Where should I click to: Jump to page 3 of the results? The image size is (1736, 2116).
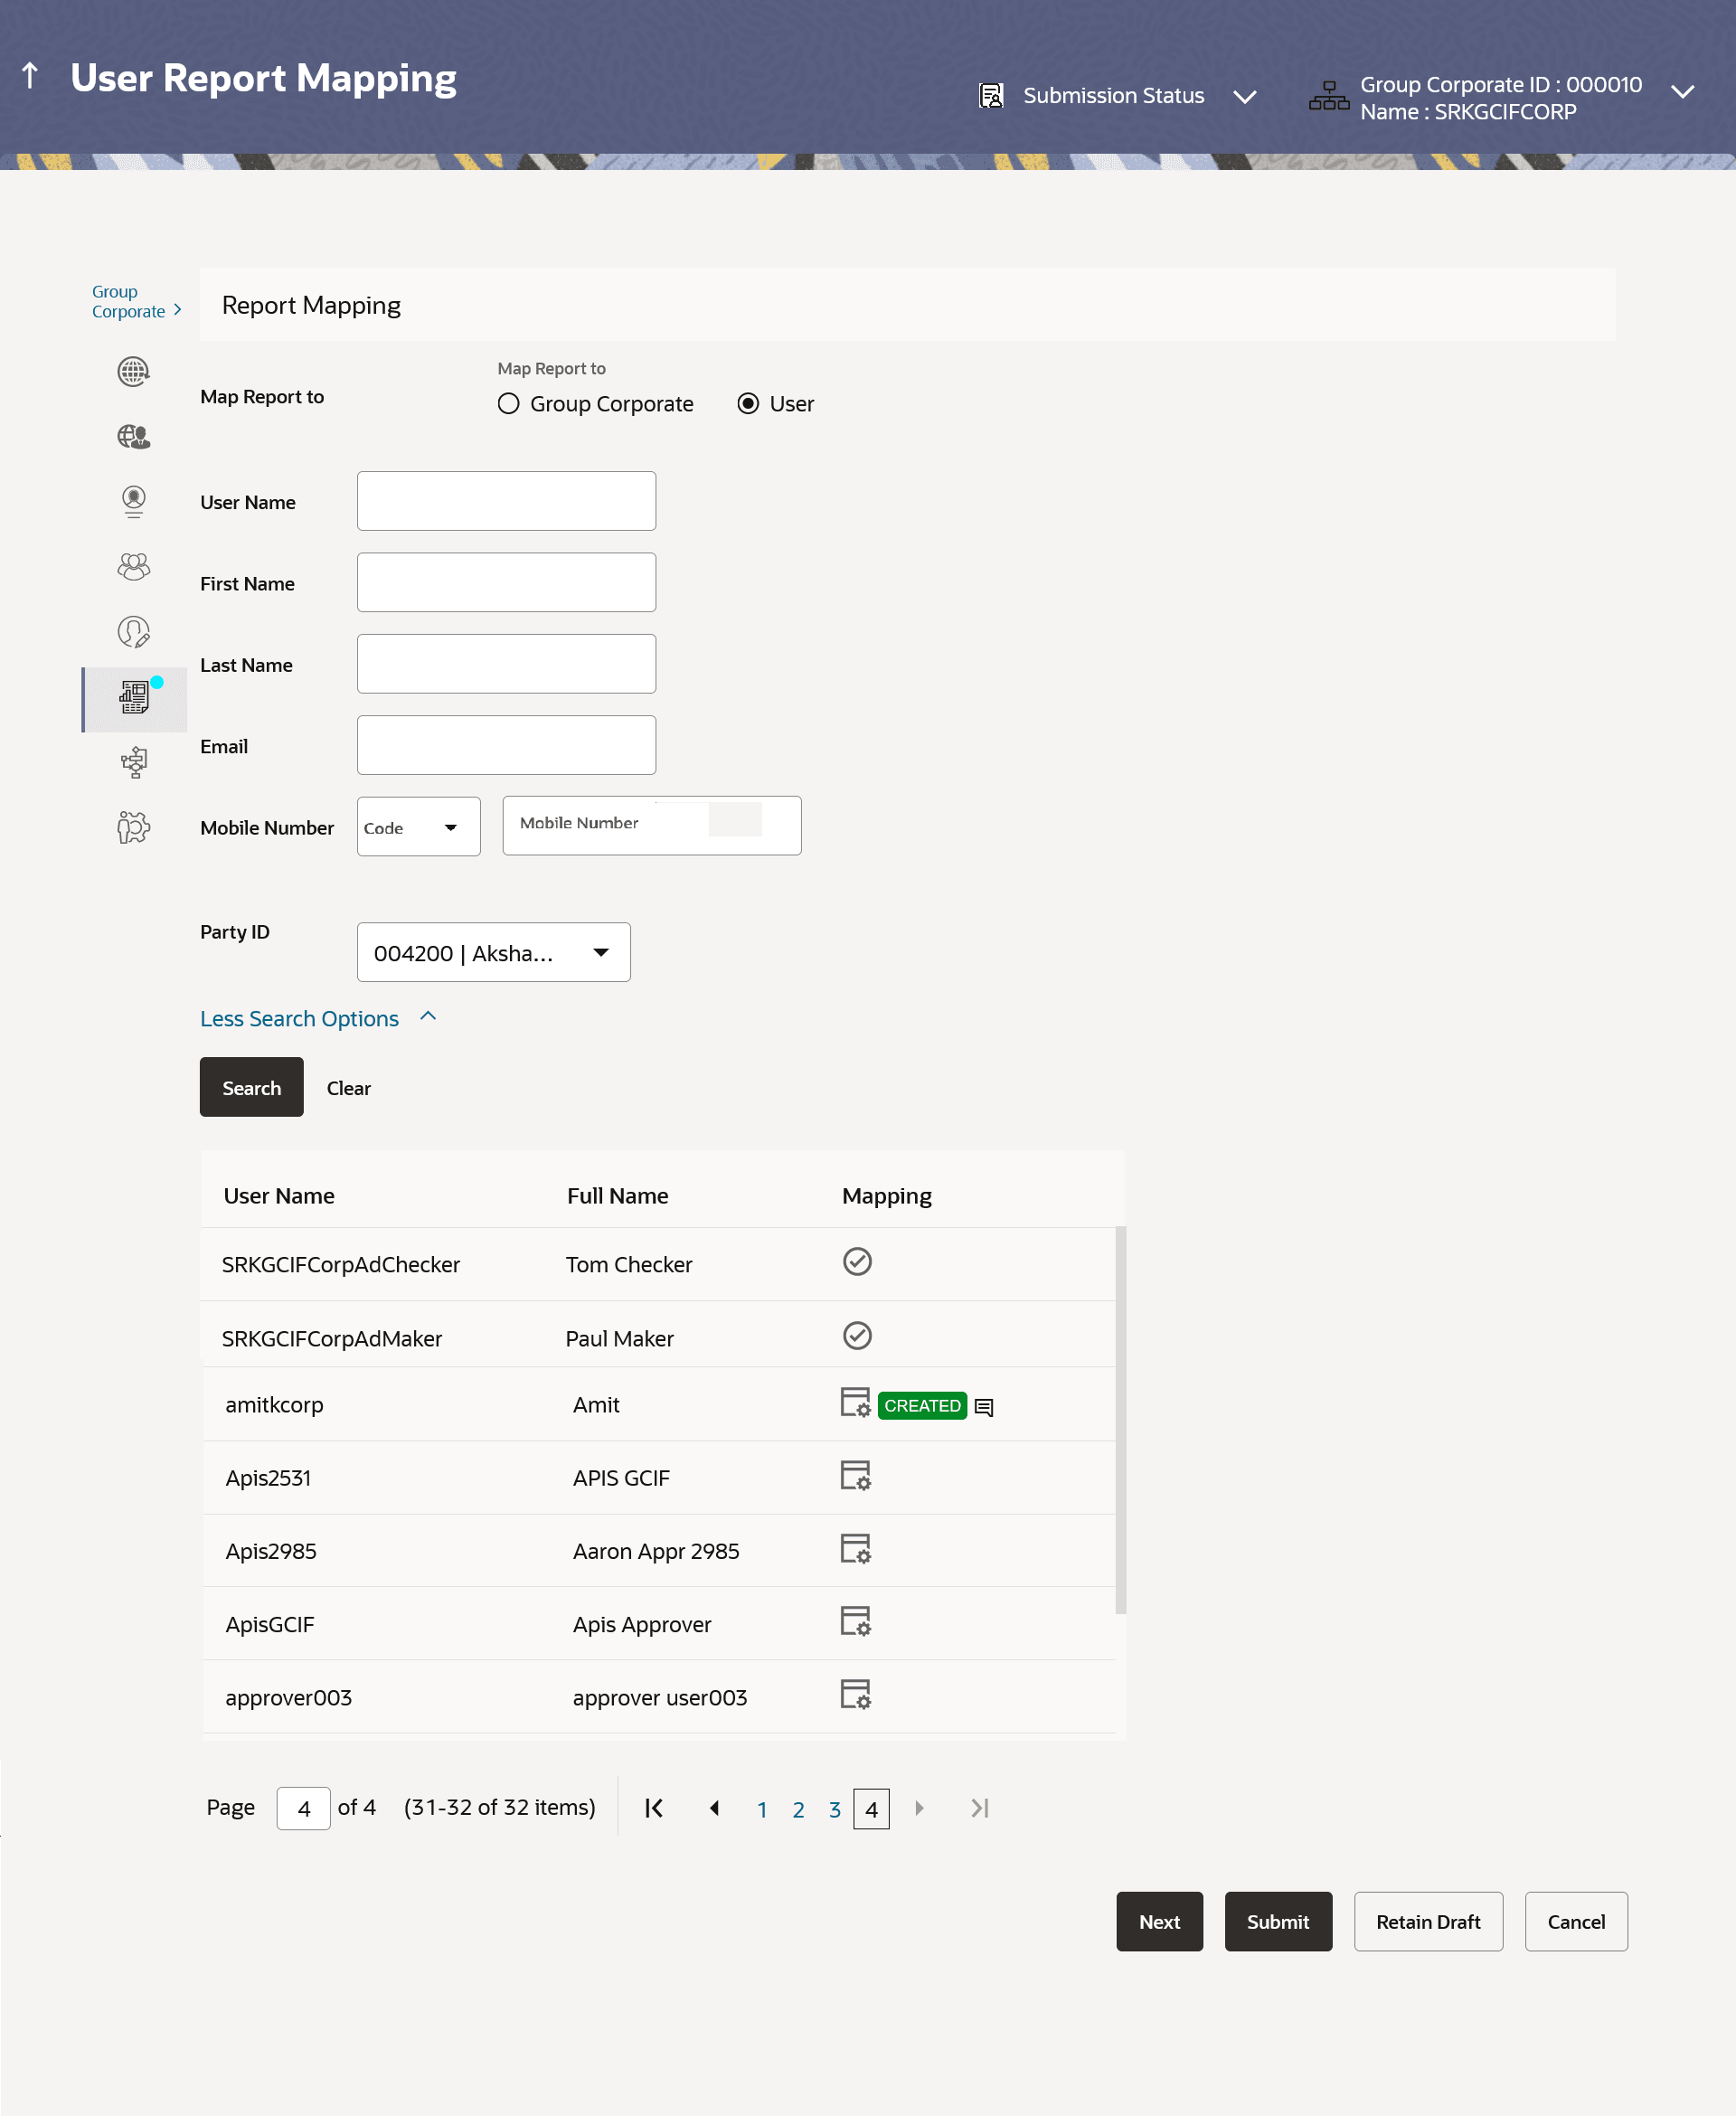(x=834, y=1810)
